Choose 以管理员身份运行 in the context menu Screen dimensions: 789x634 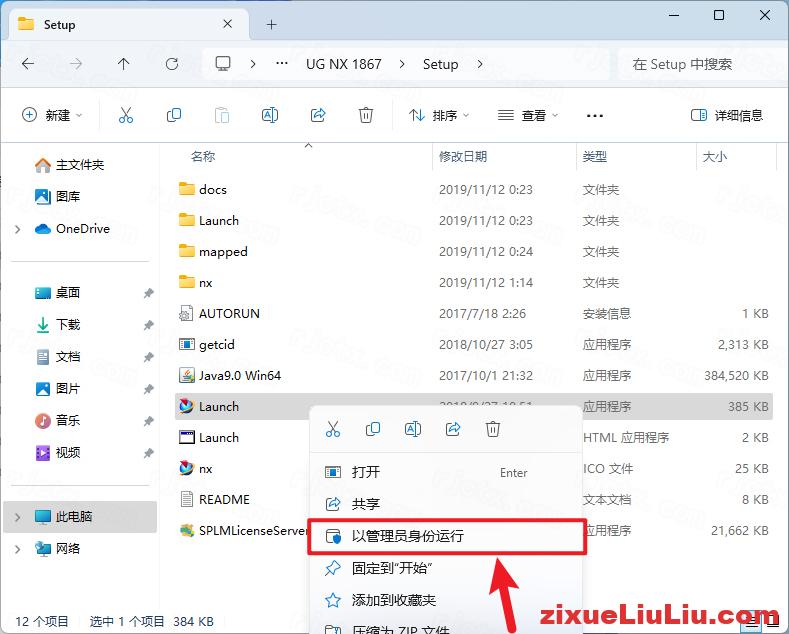tap(447, 536)
